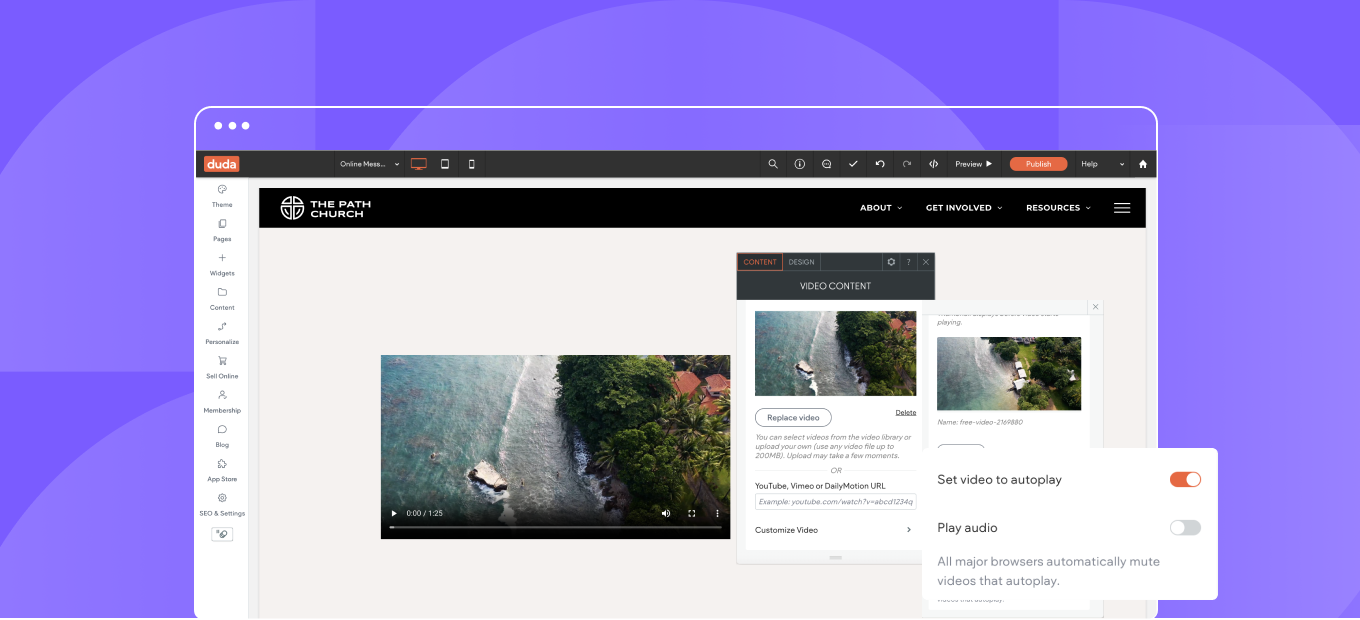Click the video volume icon

click(666, 513)
